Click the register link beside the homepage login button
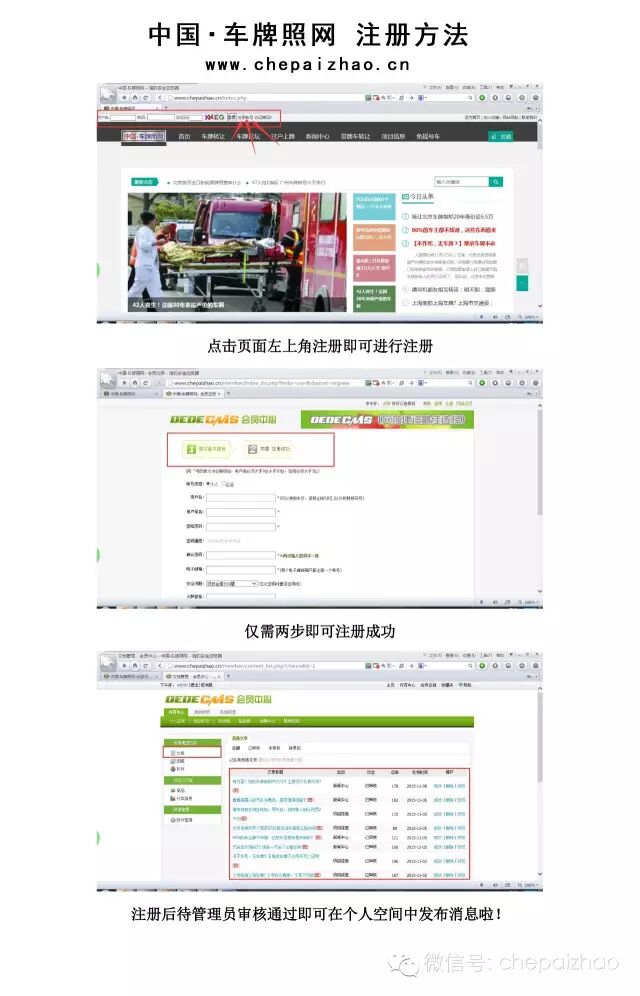Screen dimensions: 640x996 click(245, 118)
